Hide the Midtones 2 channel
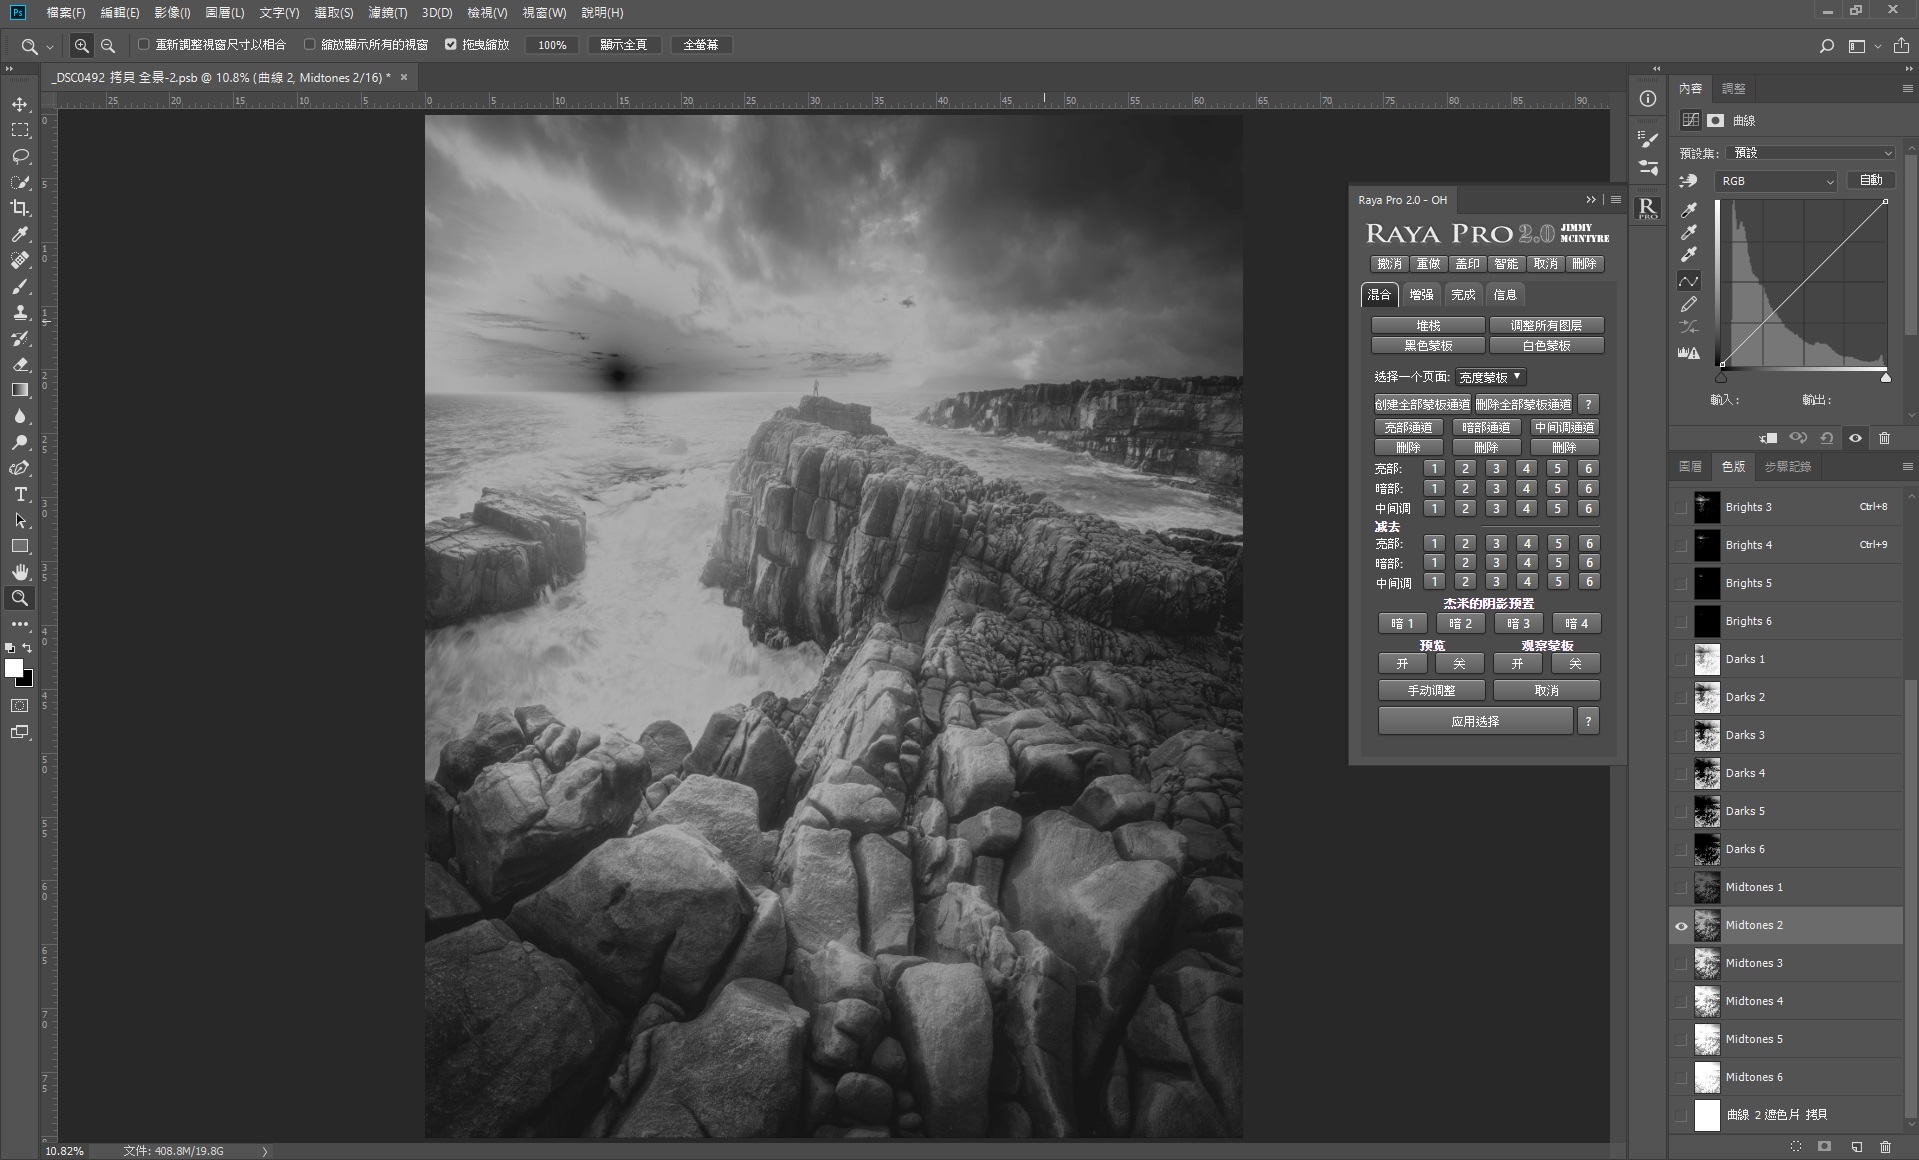 coord(1681,926)
